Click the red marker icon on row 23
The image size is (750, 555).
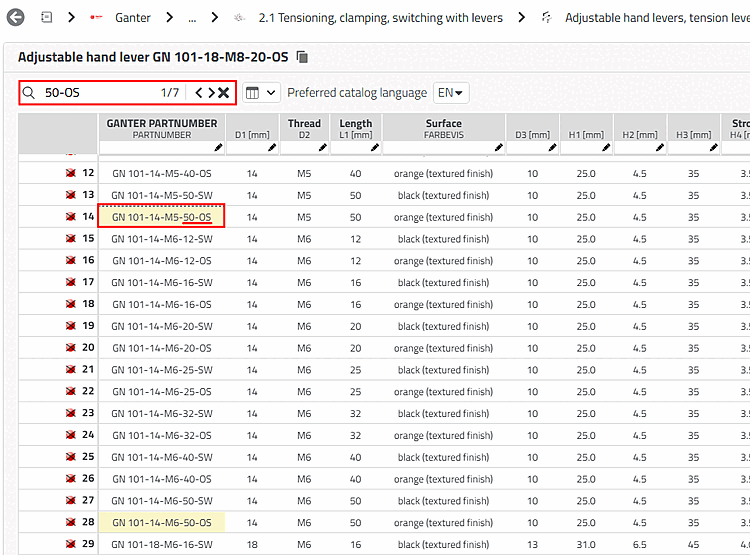pyautogui.click(x=71, y=413)
